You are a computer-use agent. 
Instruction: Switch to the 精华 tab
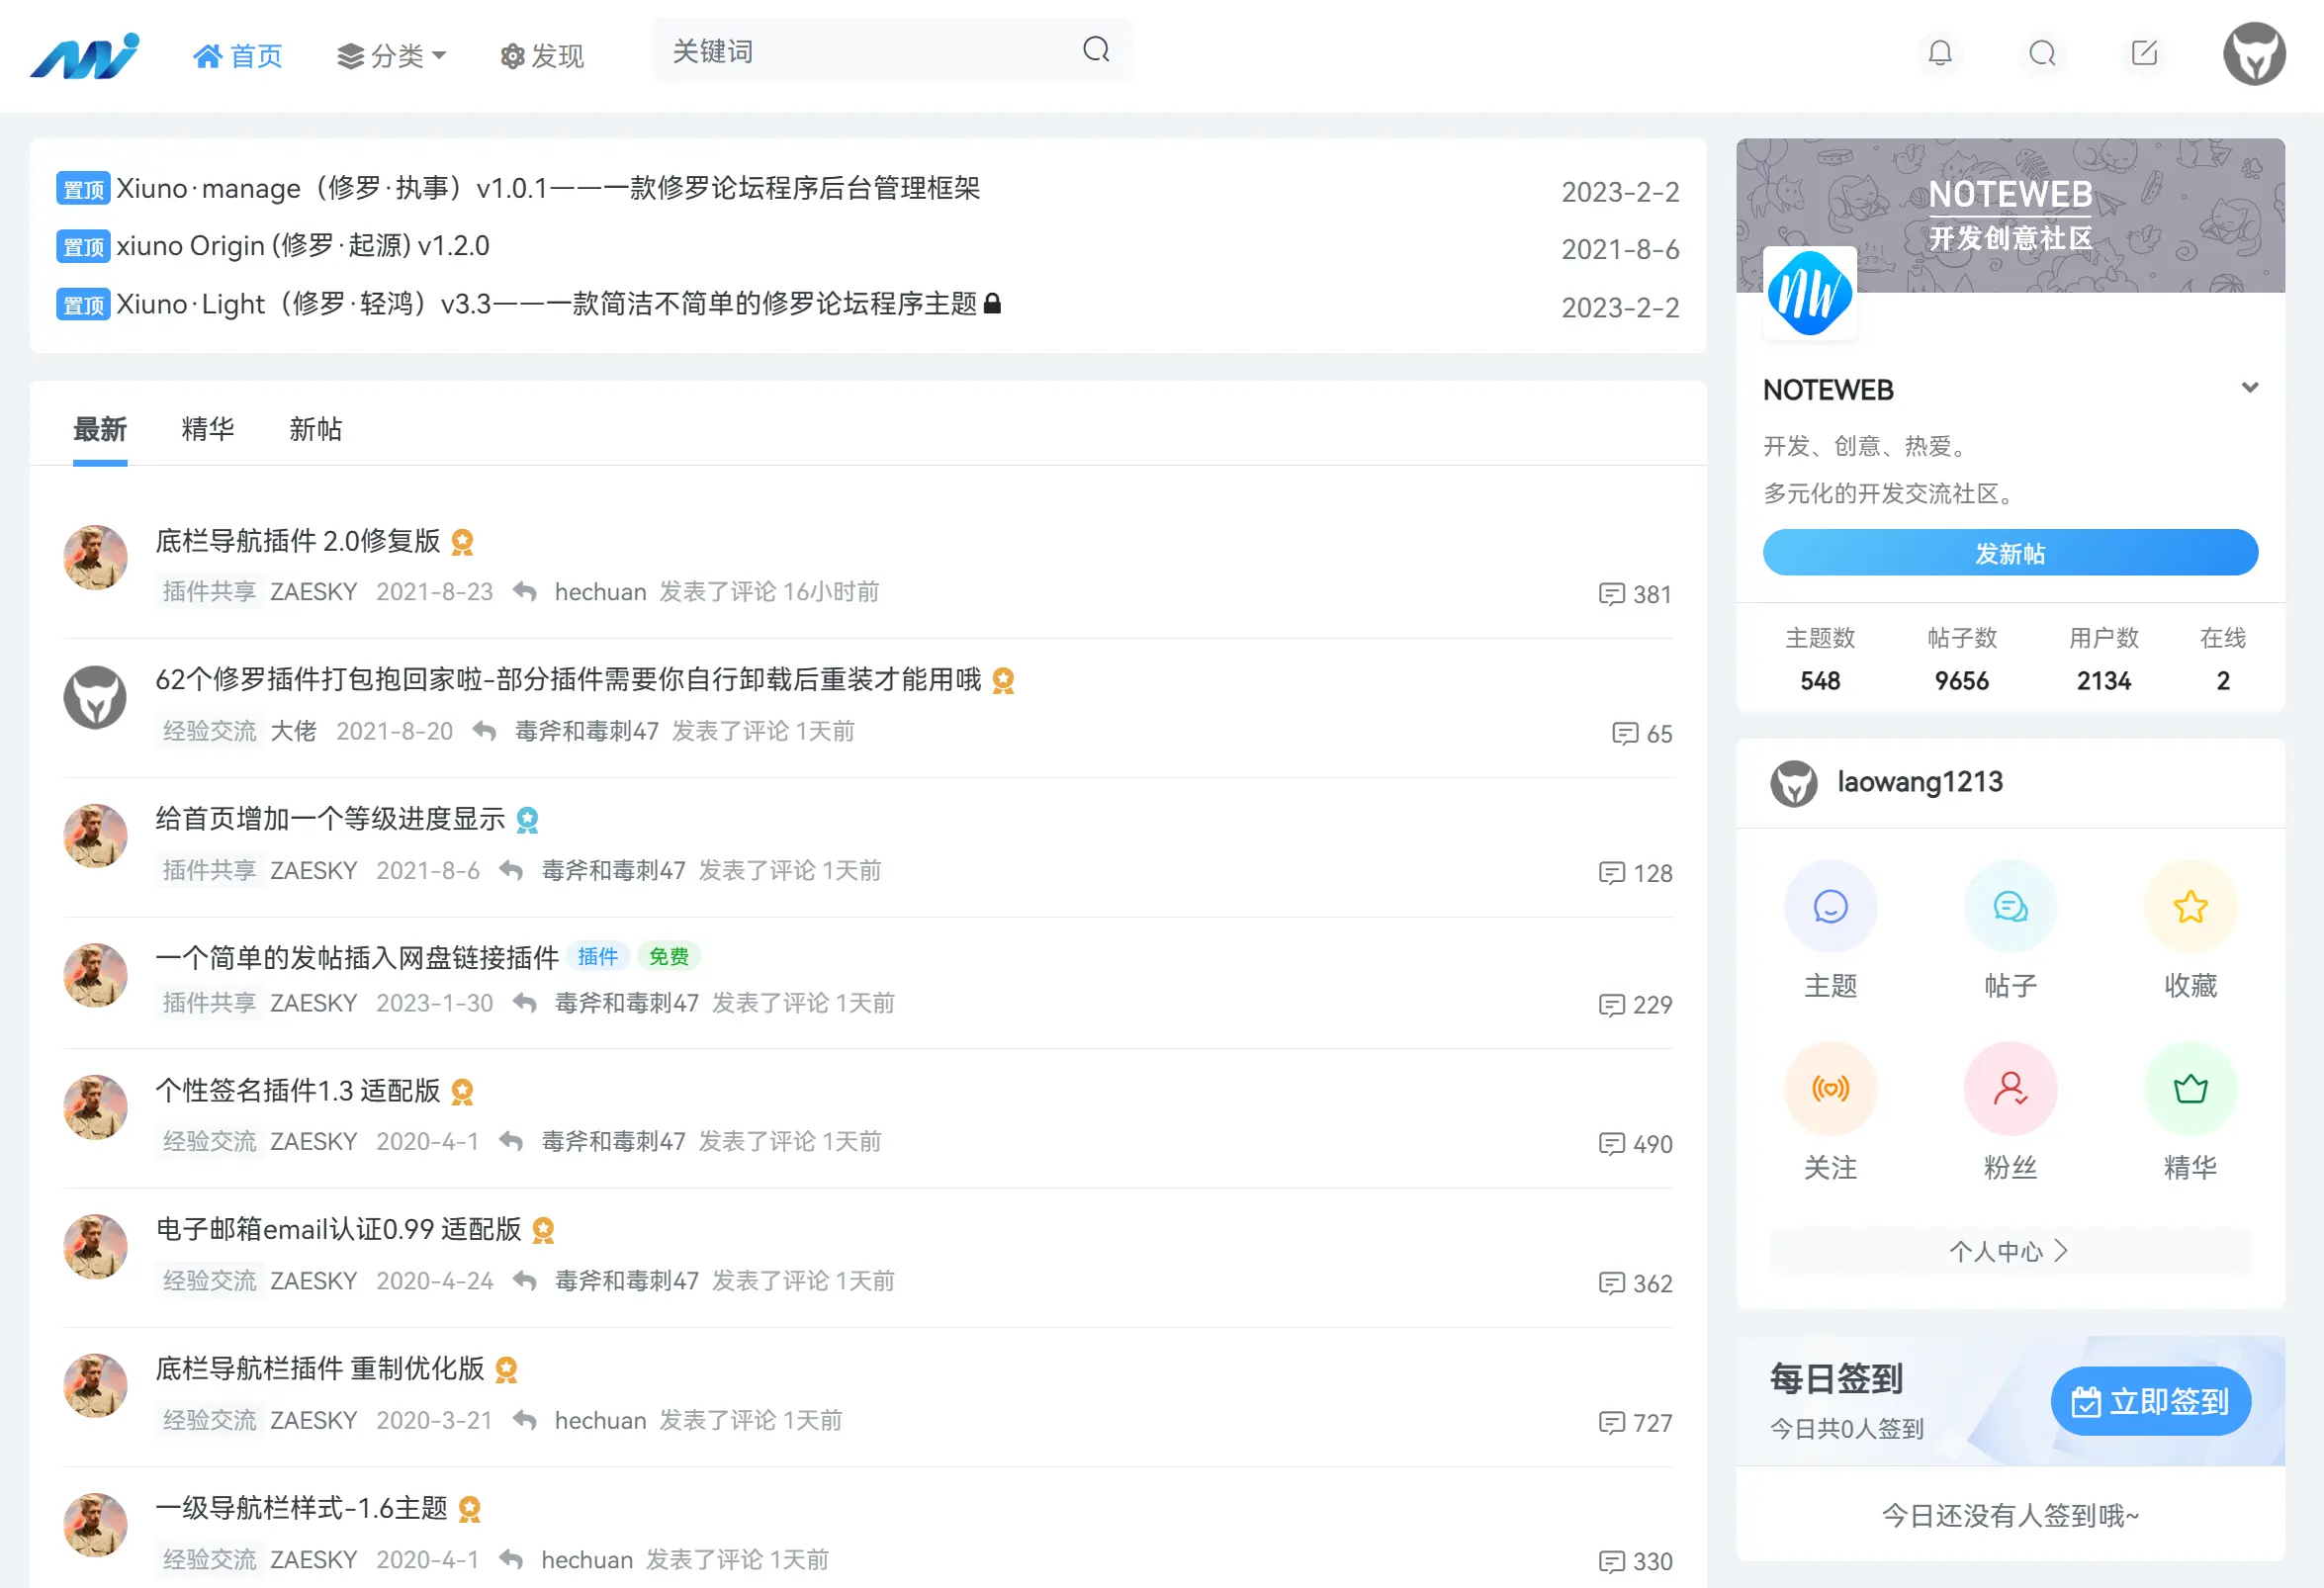[207, 430]
